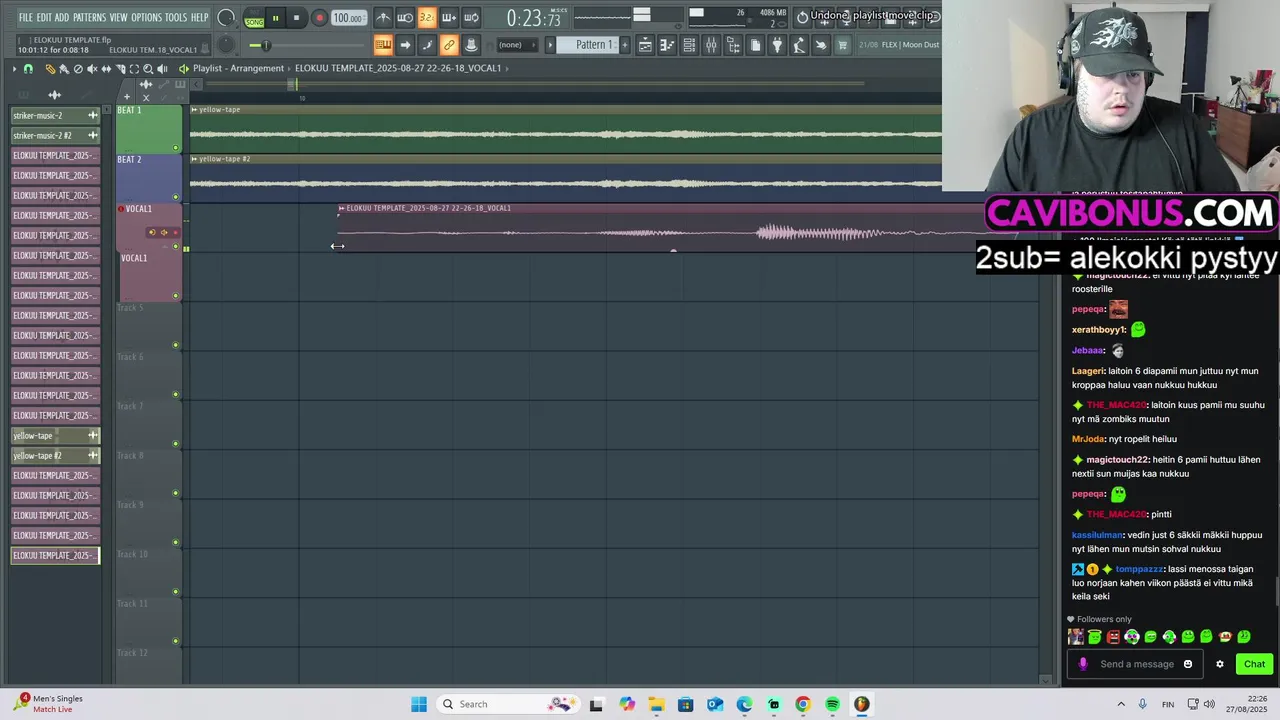The height and width of the screenshot is (720, 1280).
Task: Toggle the metronome icon
Action: point(383,18)
